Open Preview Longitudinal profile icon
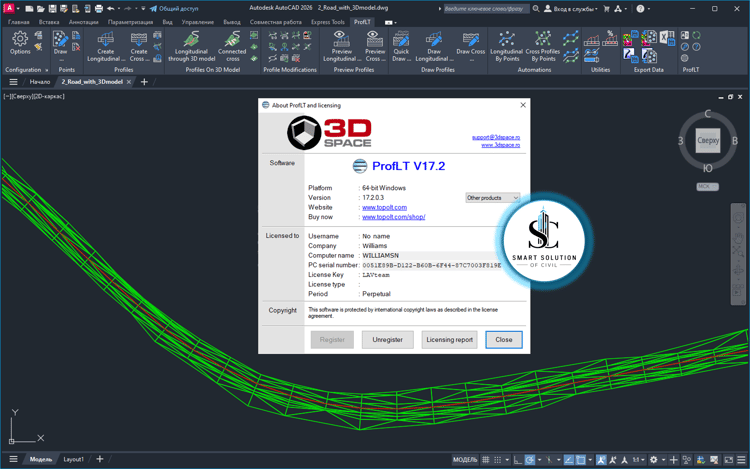Viewport: 750px width, 469px height. (341, 46)
